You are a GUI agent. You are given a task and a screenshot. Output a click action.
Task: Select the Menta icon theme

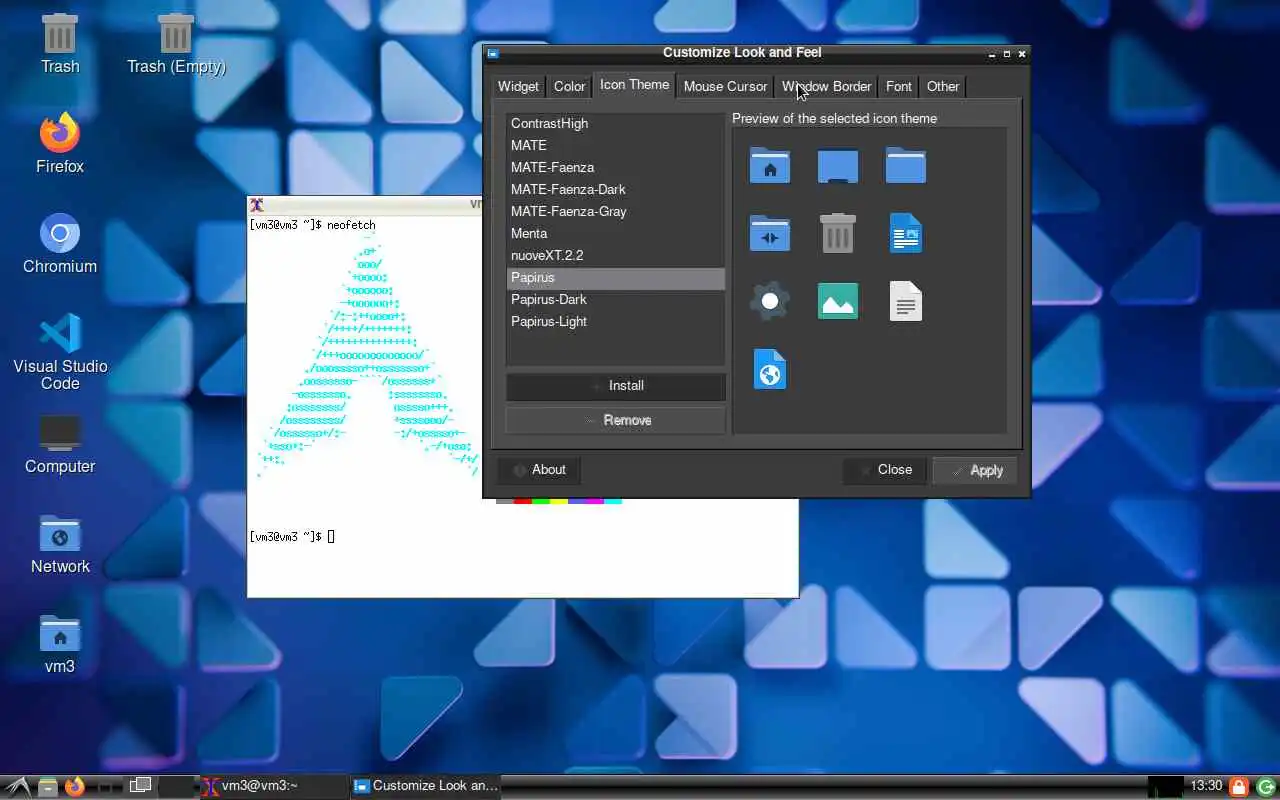tap(615, 233)
